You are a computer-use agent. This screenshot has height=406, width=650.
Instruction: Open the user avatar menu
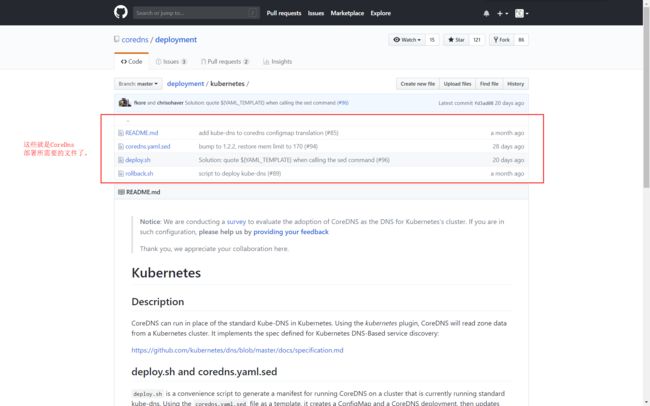521,13
